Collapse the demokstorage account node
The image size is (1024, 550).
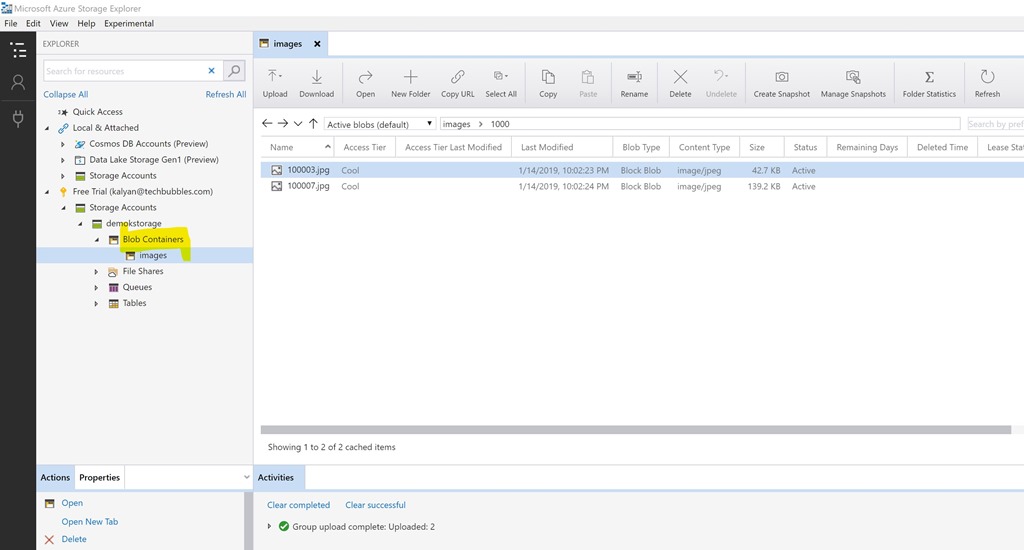click(80, 224)
